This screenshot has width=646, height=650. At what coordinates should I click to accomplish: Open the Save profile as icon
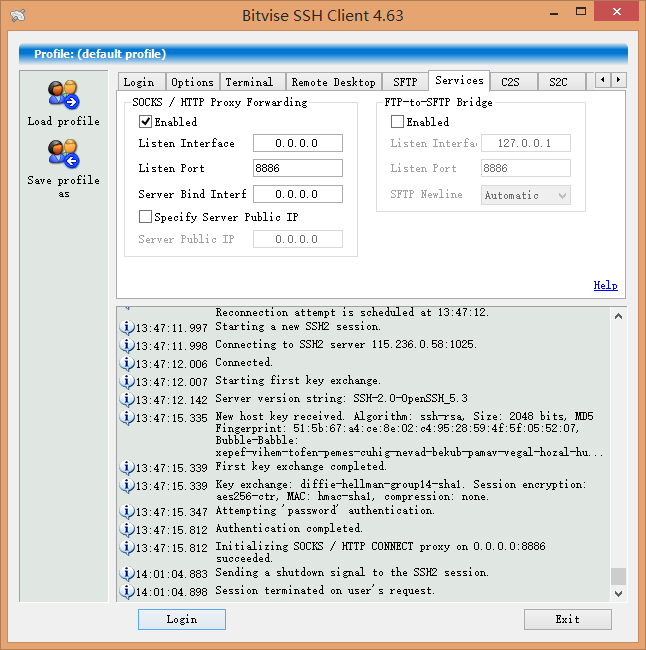(63, 154)
